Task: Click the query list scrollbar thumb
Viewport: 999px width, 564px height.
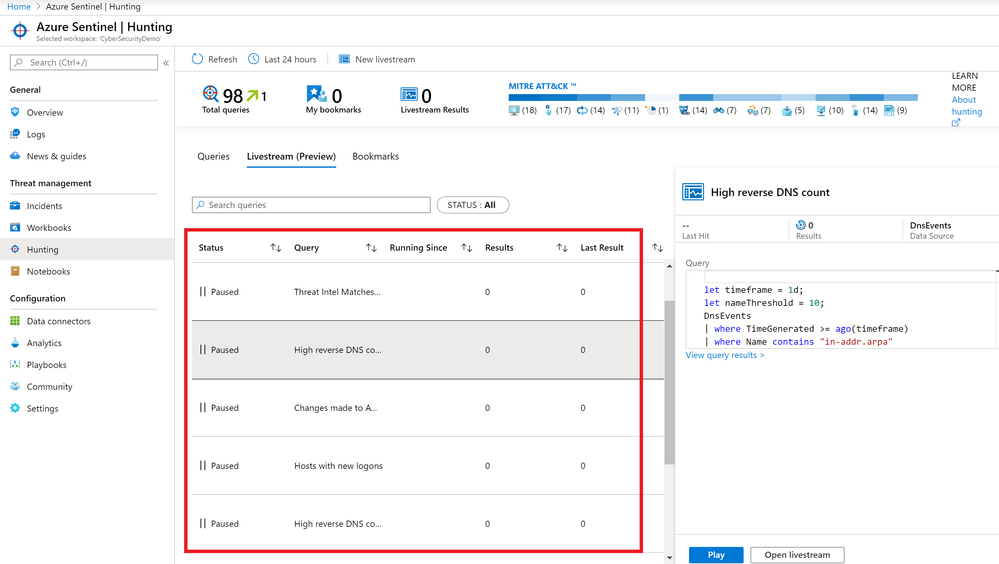Action: (669, 382)
